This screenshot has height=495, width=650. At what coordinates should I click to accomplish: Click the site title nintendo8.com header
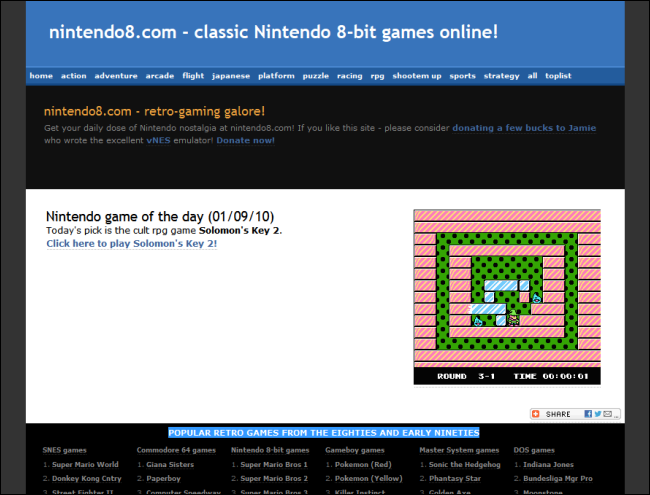273,32
